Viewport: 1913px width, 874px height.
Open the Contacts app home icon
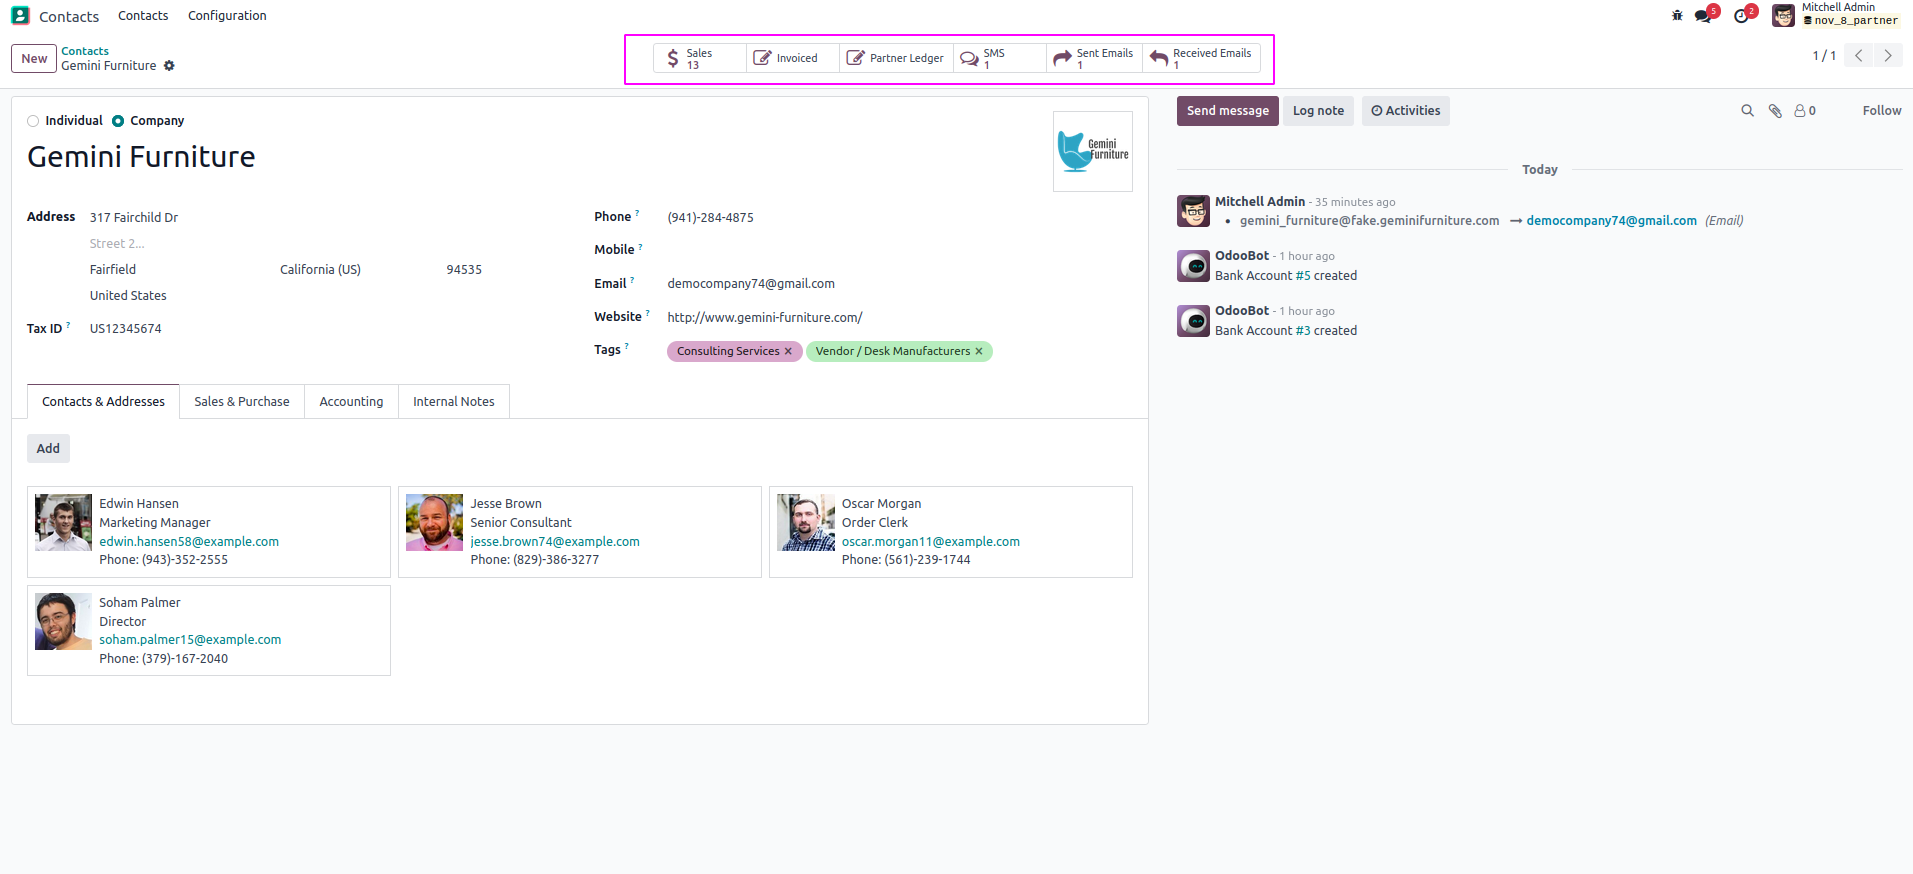click(x=20, y=16)
